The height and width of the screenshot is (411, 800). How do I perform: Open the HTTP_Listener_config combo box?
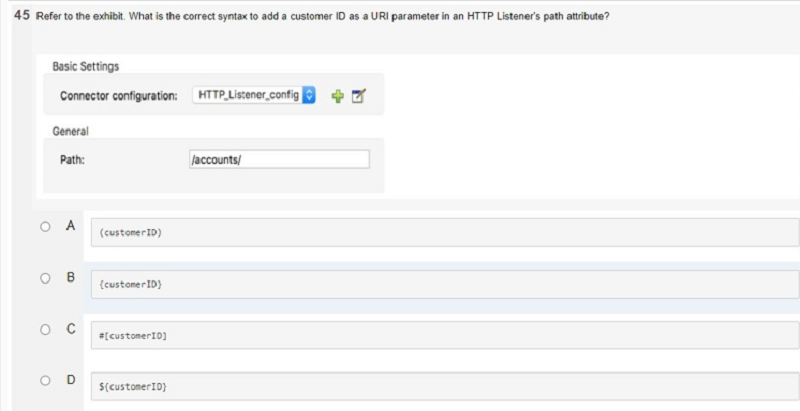tap(255, 95)
